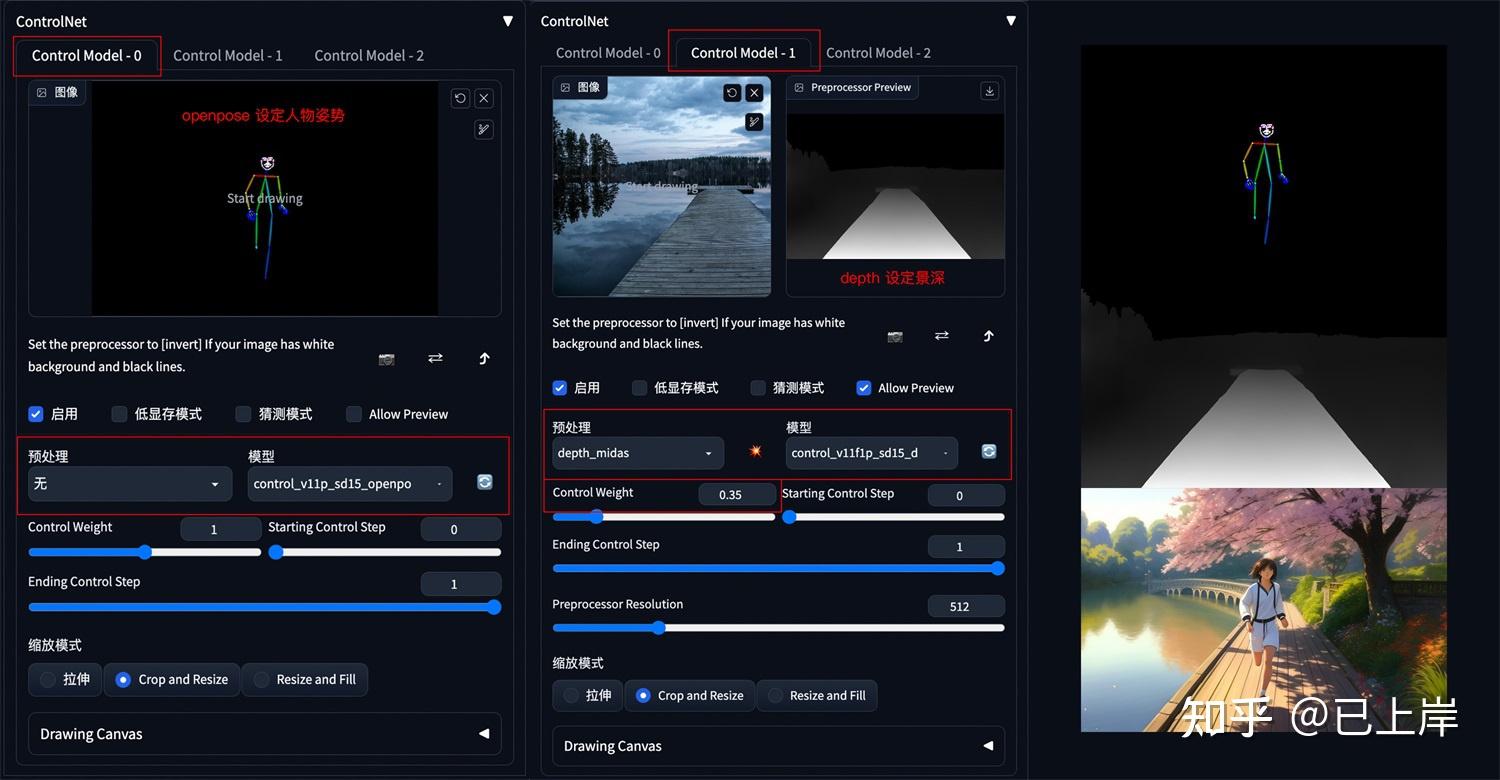Download the depth Preprocessor Preview image
This screenshot has width=1500, height=780.
989,90
